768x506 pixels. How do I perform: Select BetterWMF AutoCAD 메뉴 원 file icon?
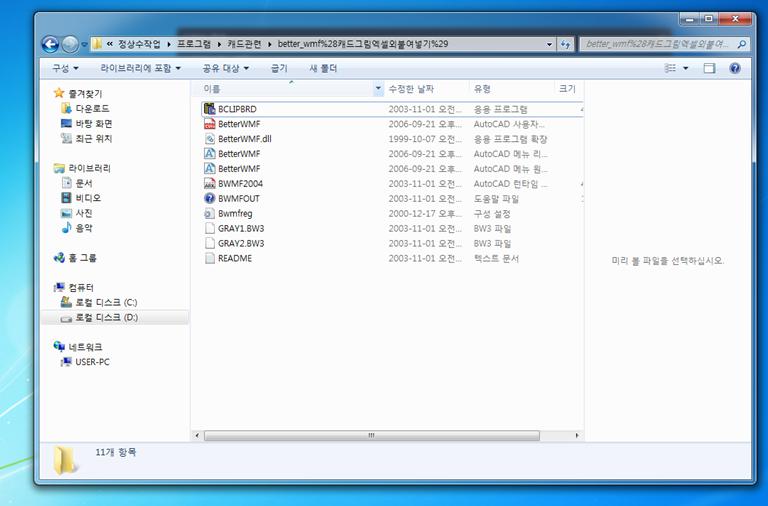(x=210, y=169)
